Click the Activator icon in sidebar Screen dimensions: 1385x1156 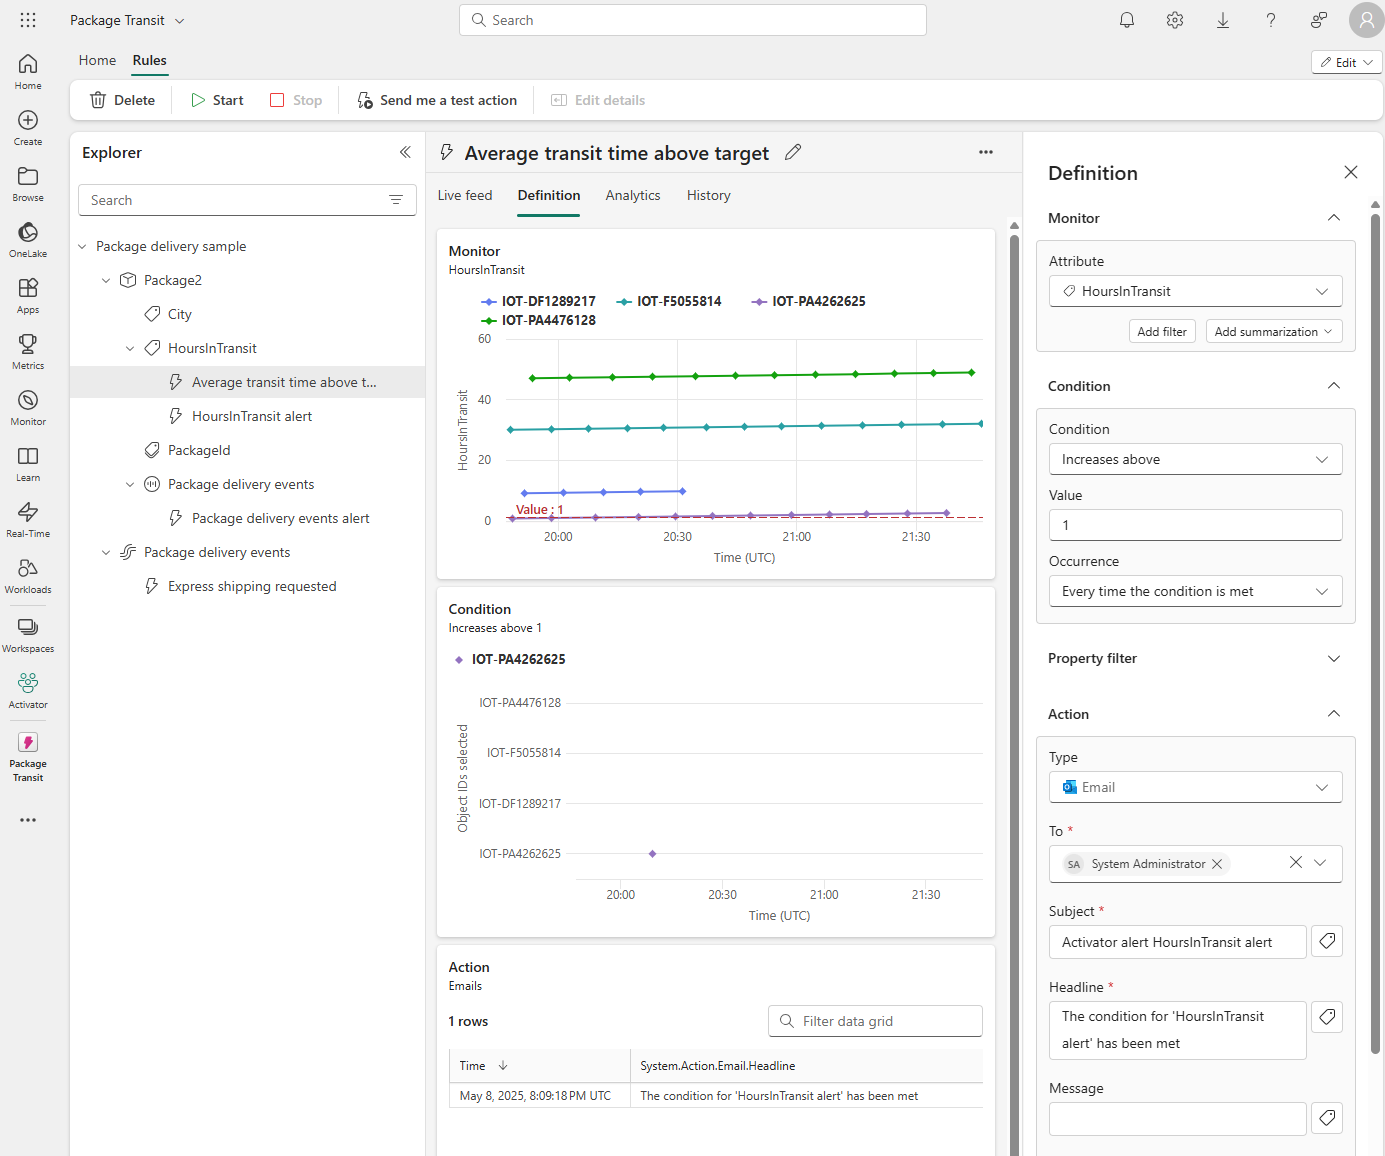[x=28, y=690]
